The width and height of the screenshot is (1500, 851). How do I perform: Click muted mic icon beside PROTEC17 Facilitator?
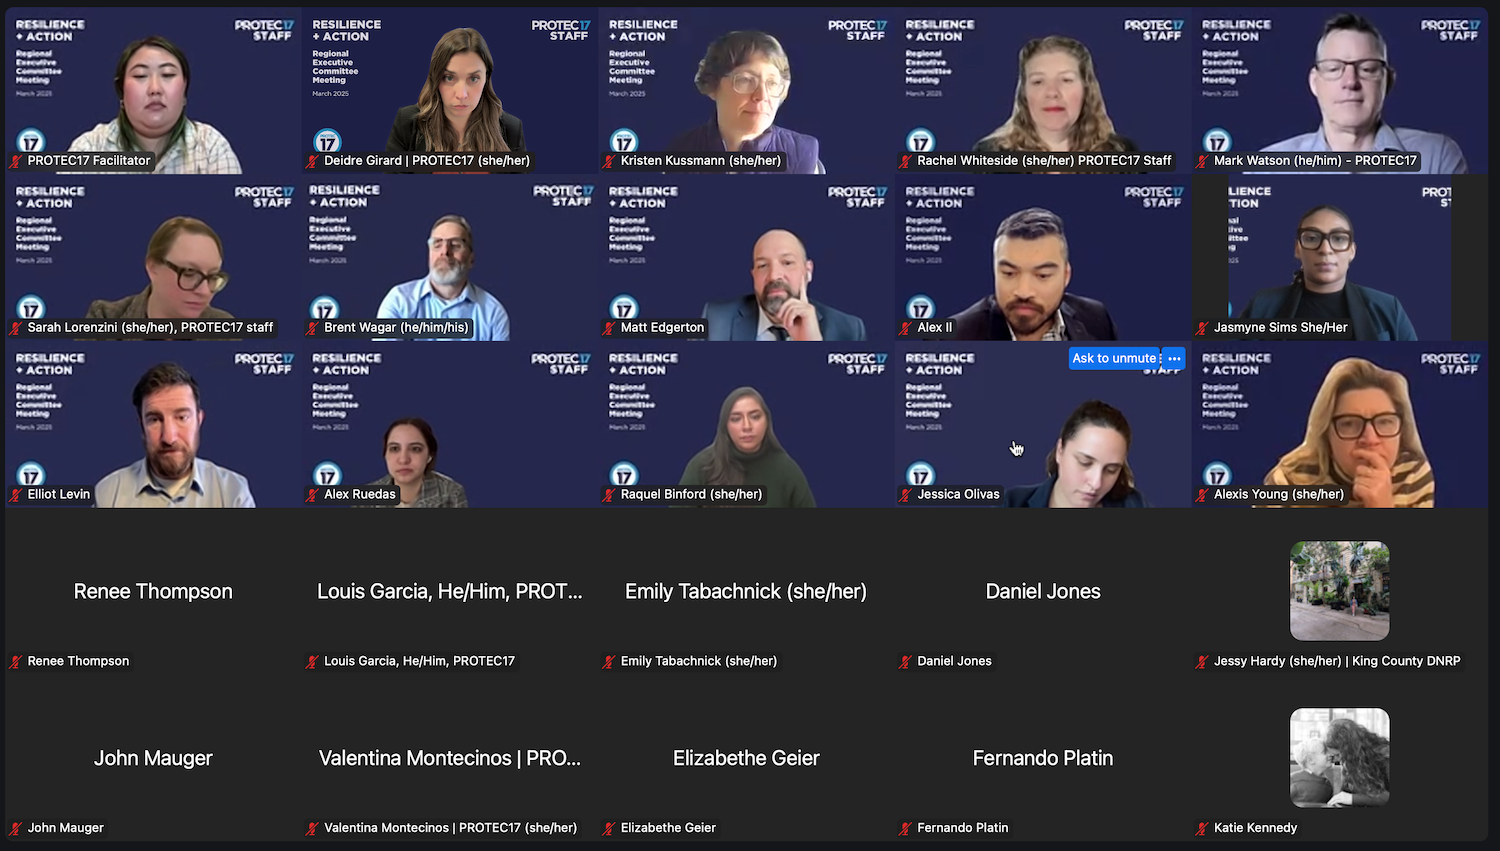(16, 161)
